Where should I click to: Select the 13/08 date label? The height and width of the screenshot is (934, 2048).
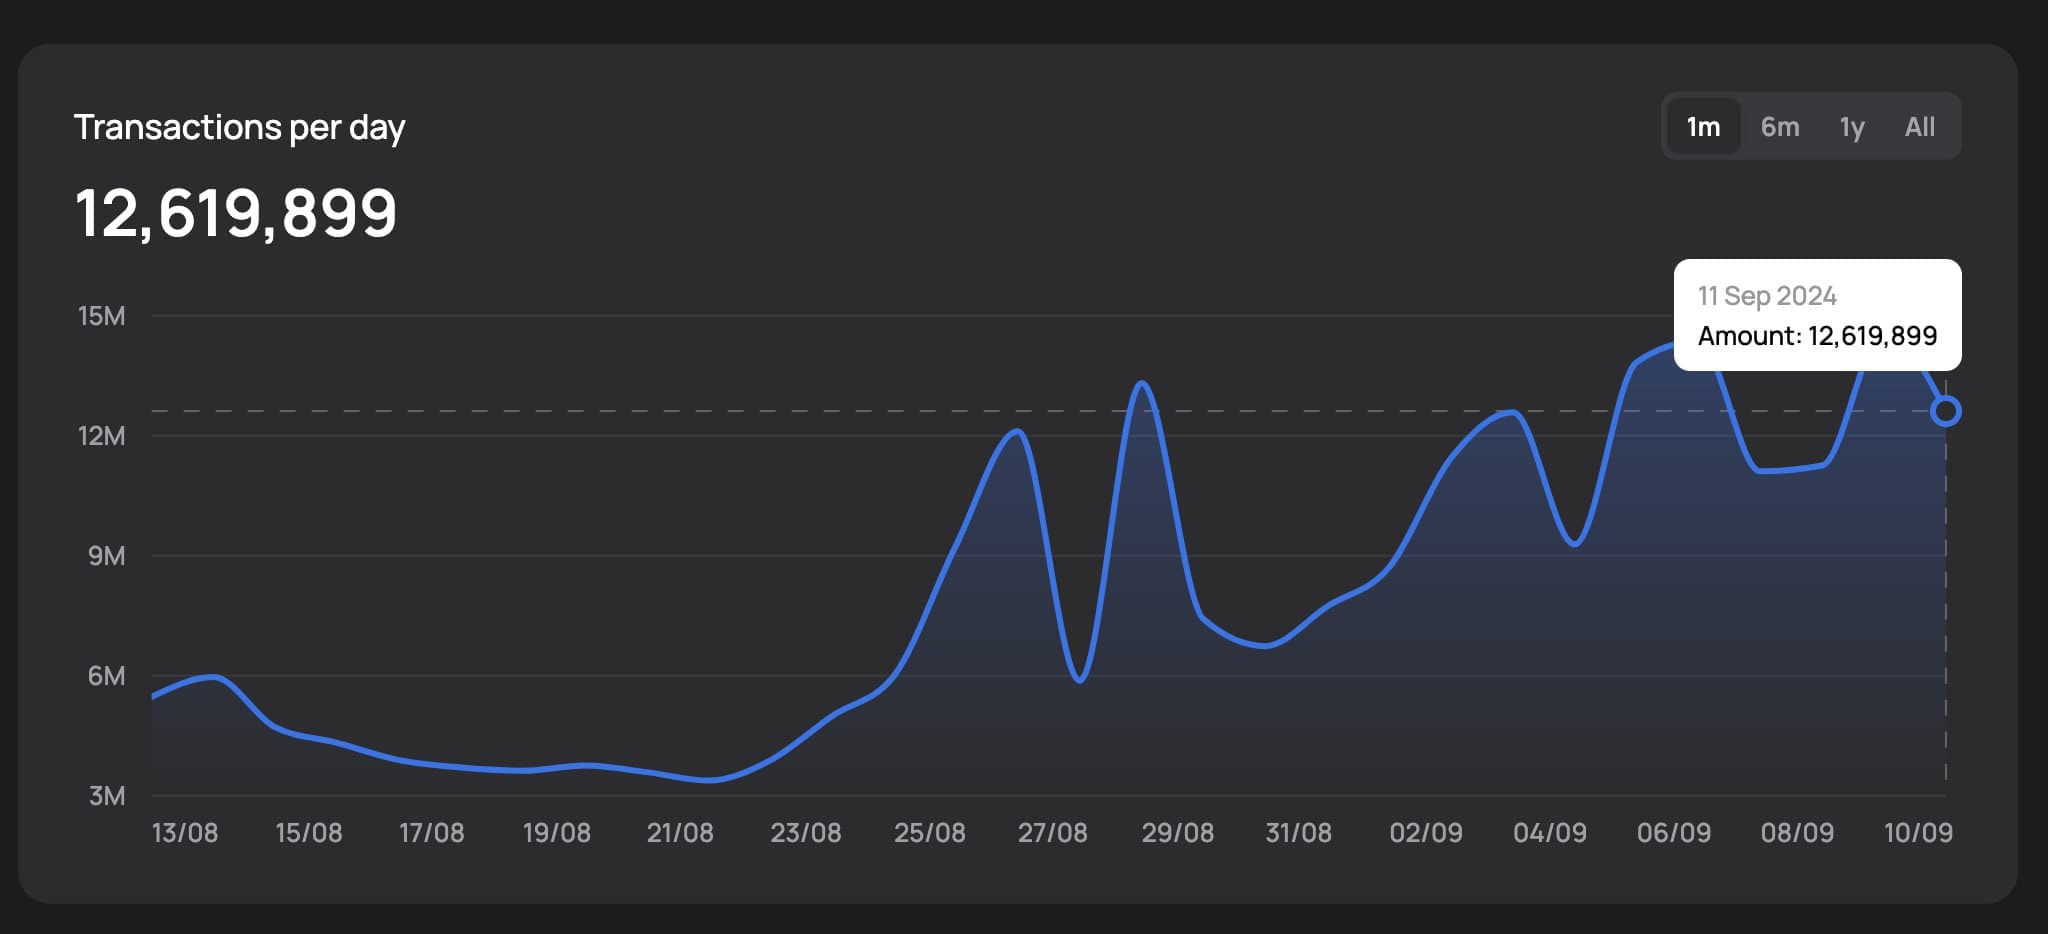187,832
